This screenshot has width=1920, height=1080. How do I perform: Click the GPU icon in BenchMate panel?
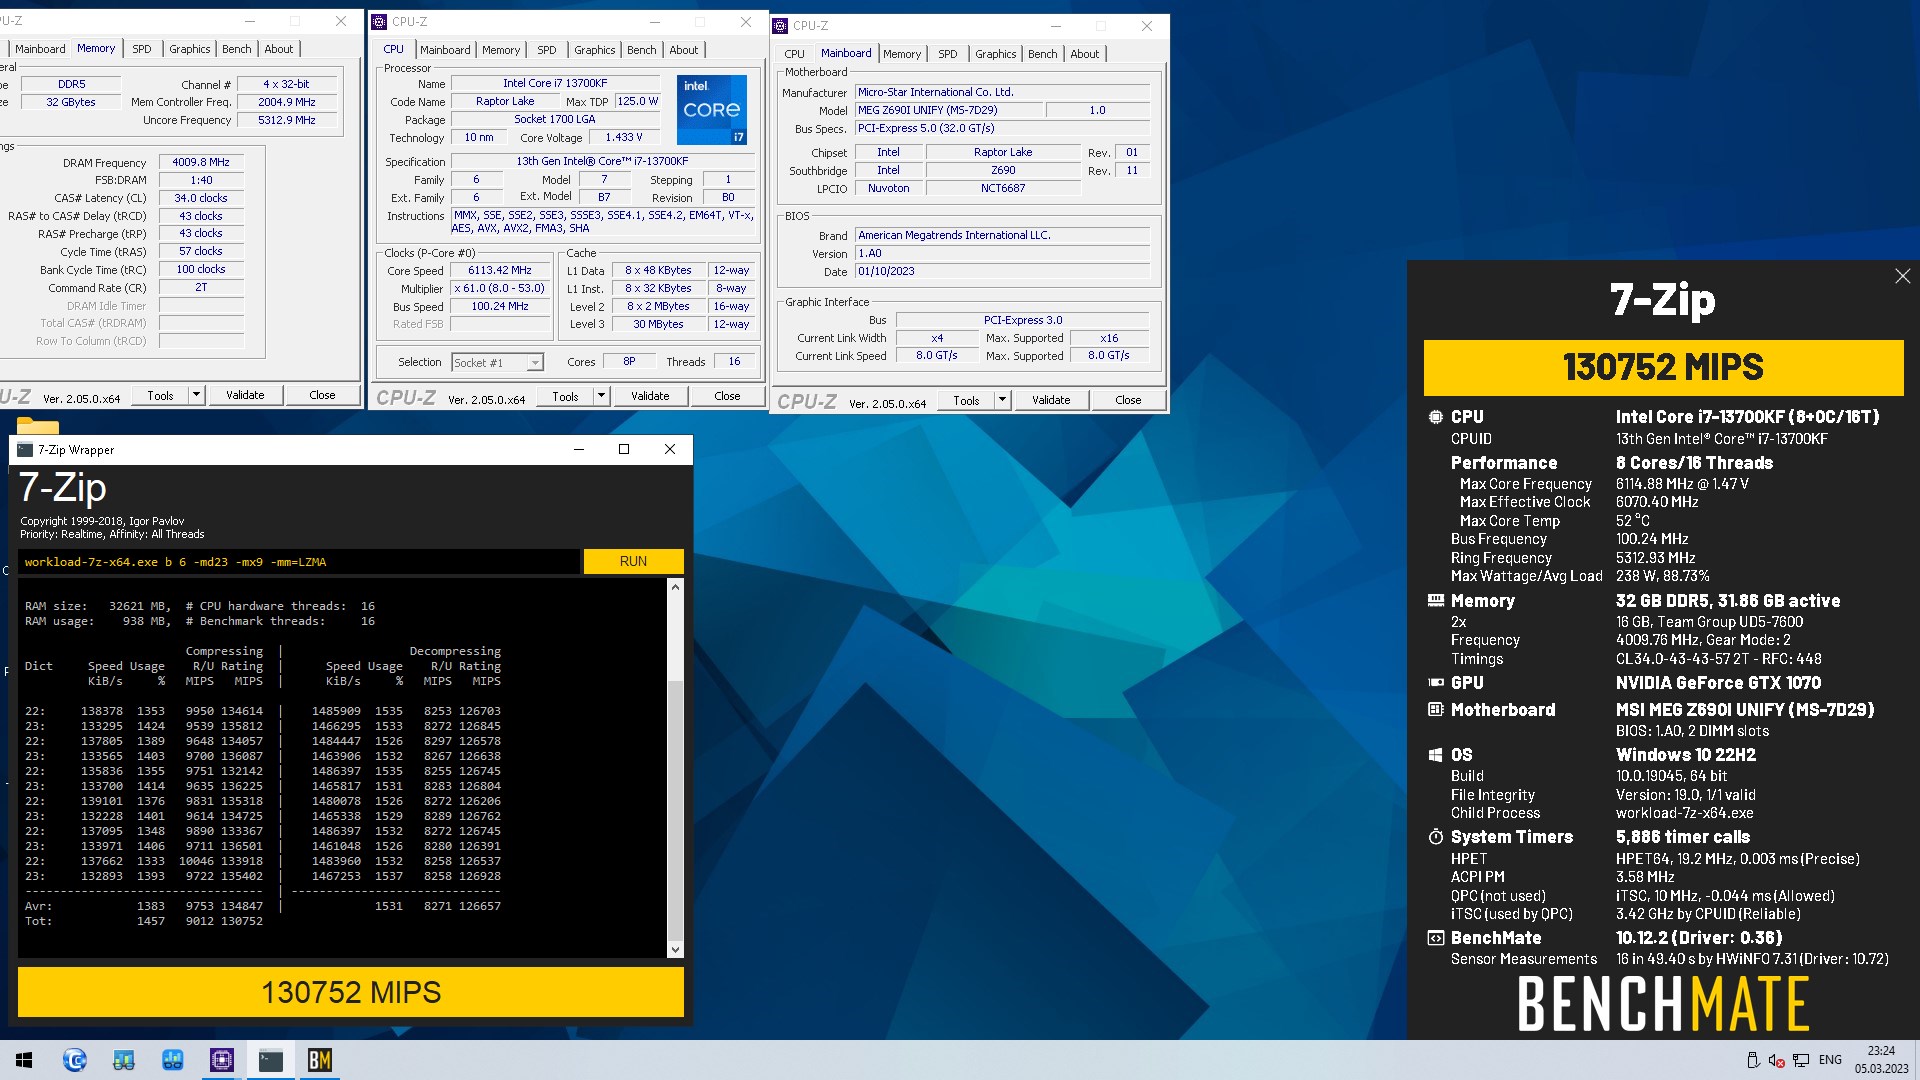(x=1435, y=683)
